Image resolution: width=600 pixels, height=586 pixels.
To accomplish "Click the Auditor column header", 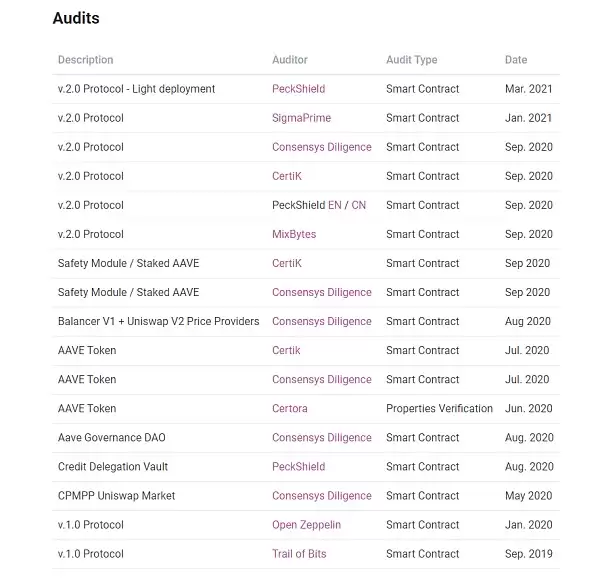I will 290,60.
